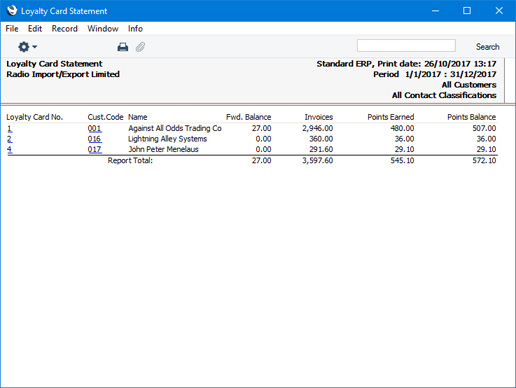The width and height of the screenshot is (516, 388).
Task: Open customer code 017 link
Action: 95,149
